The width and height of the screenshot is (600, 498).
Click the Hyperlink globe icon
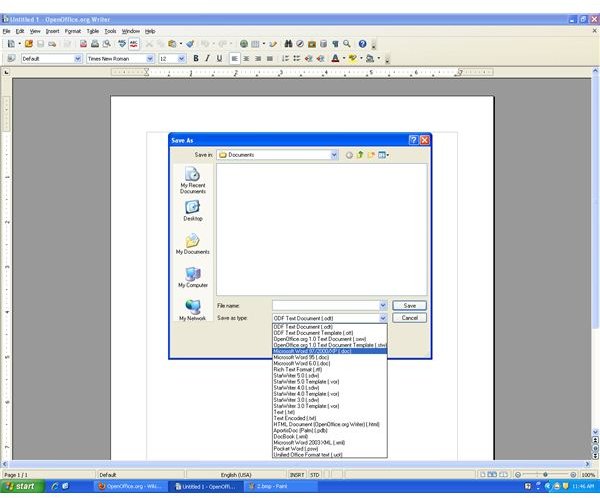tap(244, 44)
